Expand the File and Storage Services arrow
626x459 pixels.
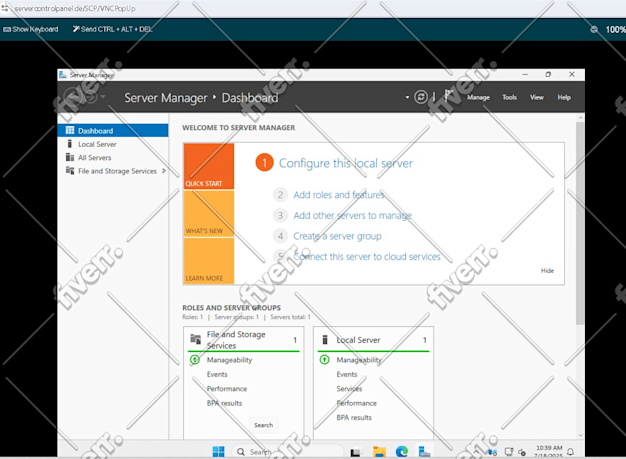point(164,171)
